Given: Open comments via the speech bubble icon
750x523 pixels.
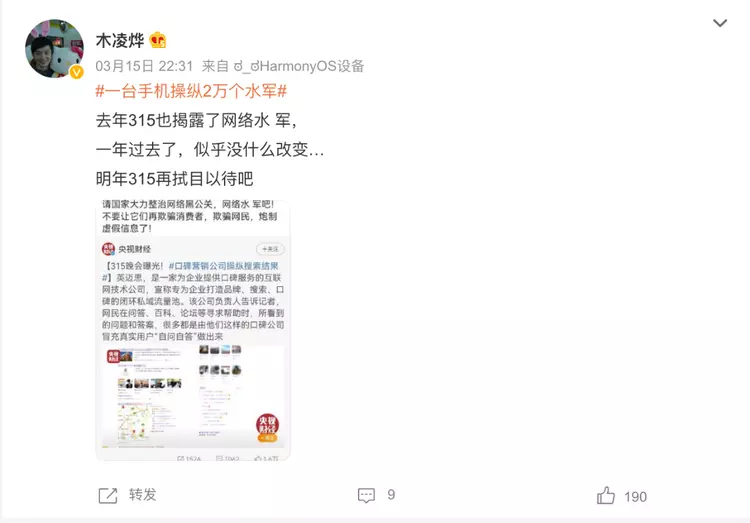Looking at the screenshot, I should click(366, 495).
